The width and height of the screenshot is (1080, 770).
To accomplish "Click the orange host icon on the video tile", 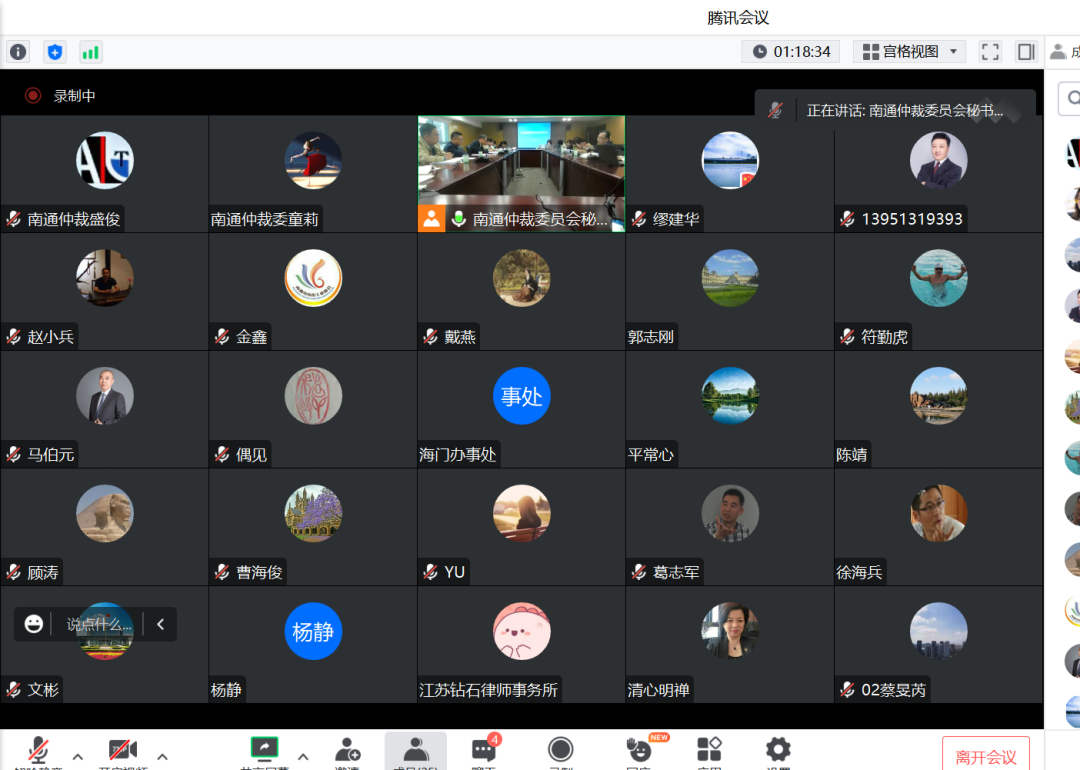I will 432,219.
